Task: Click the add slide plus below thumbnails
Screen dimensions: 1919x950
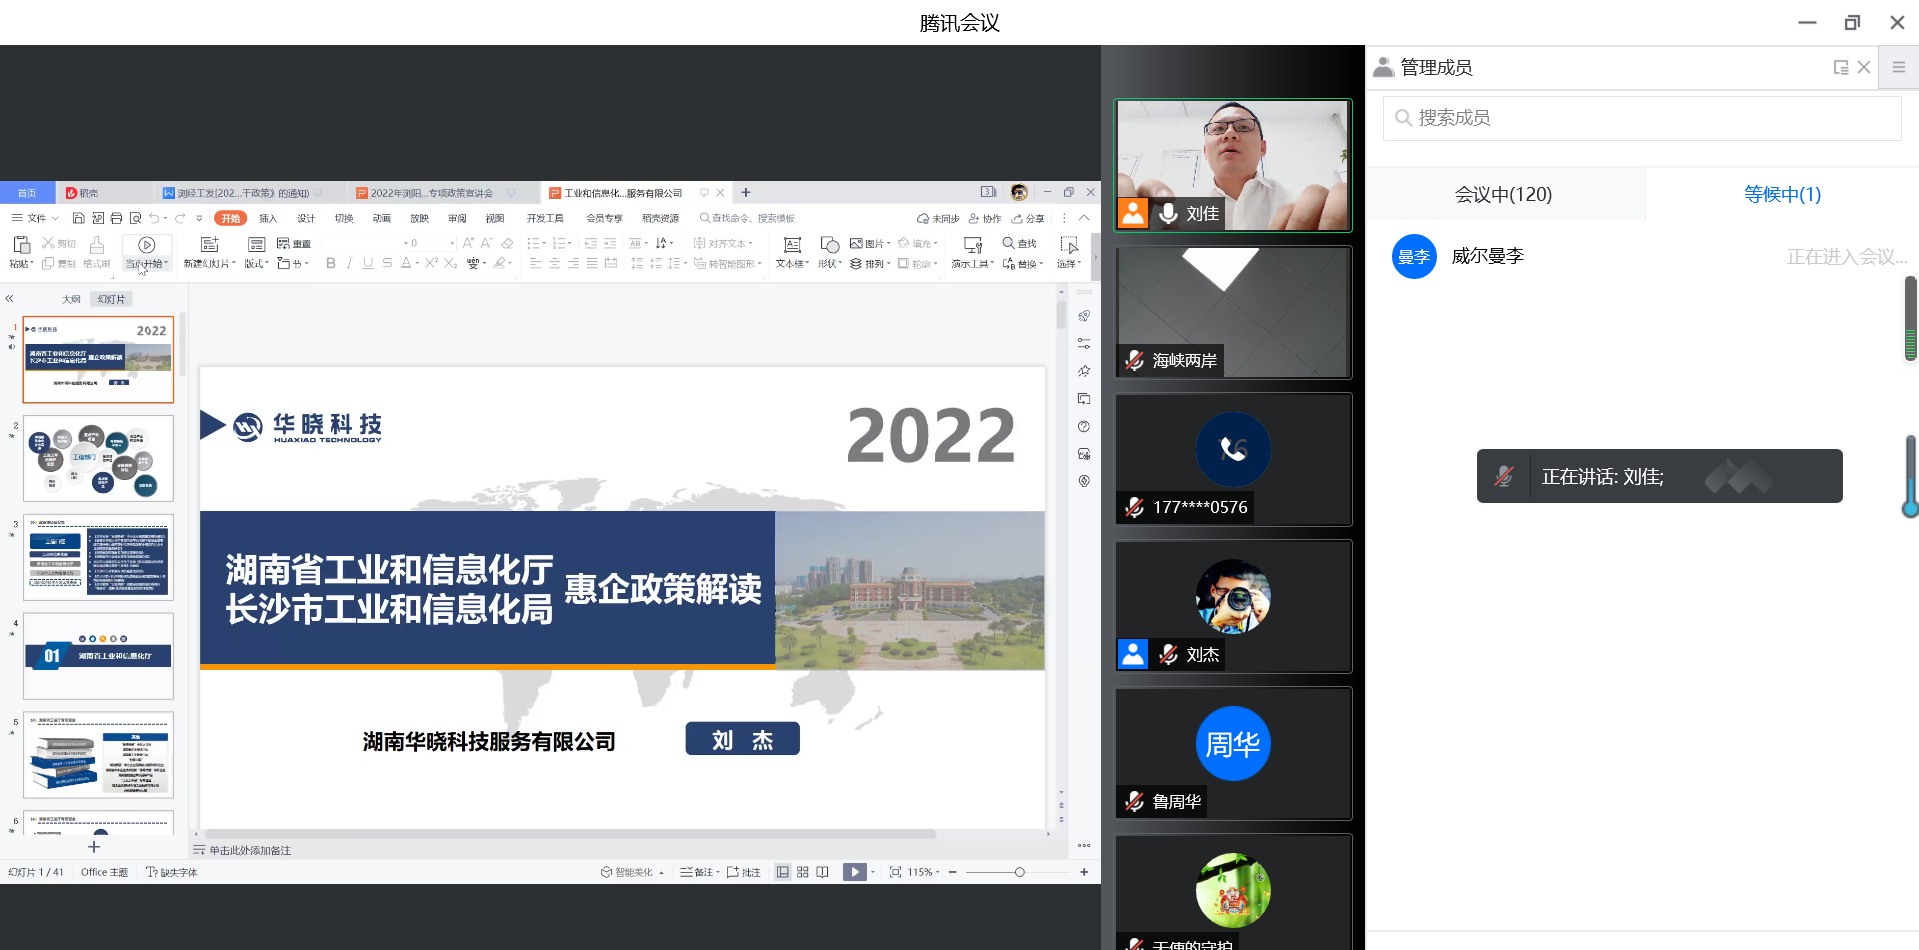Action: click(94, 847)
